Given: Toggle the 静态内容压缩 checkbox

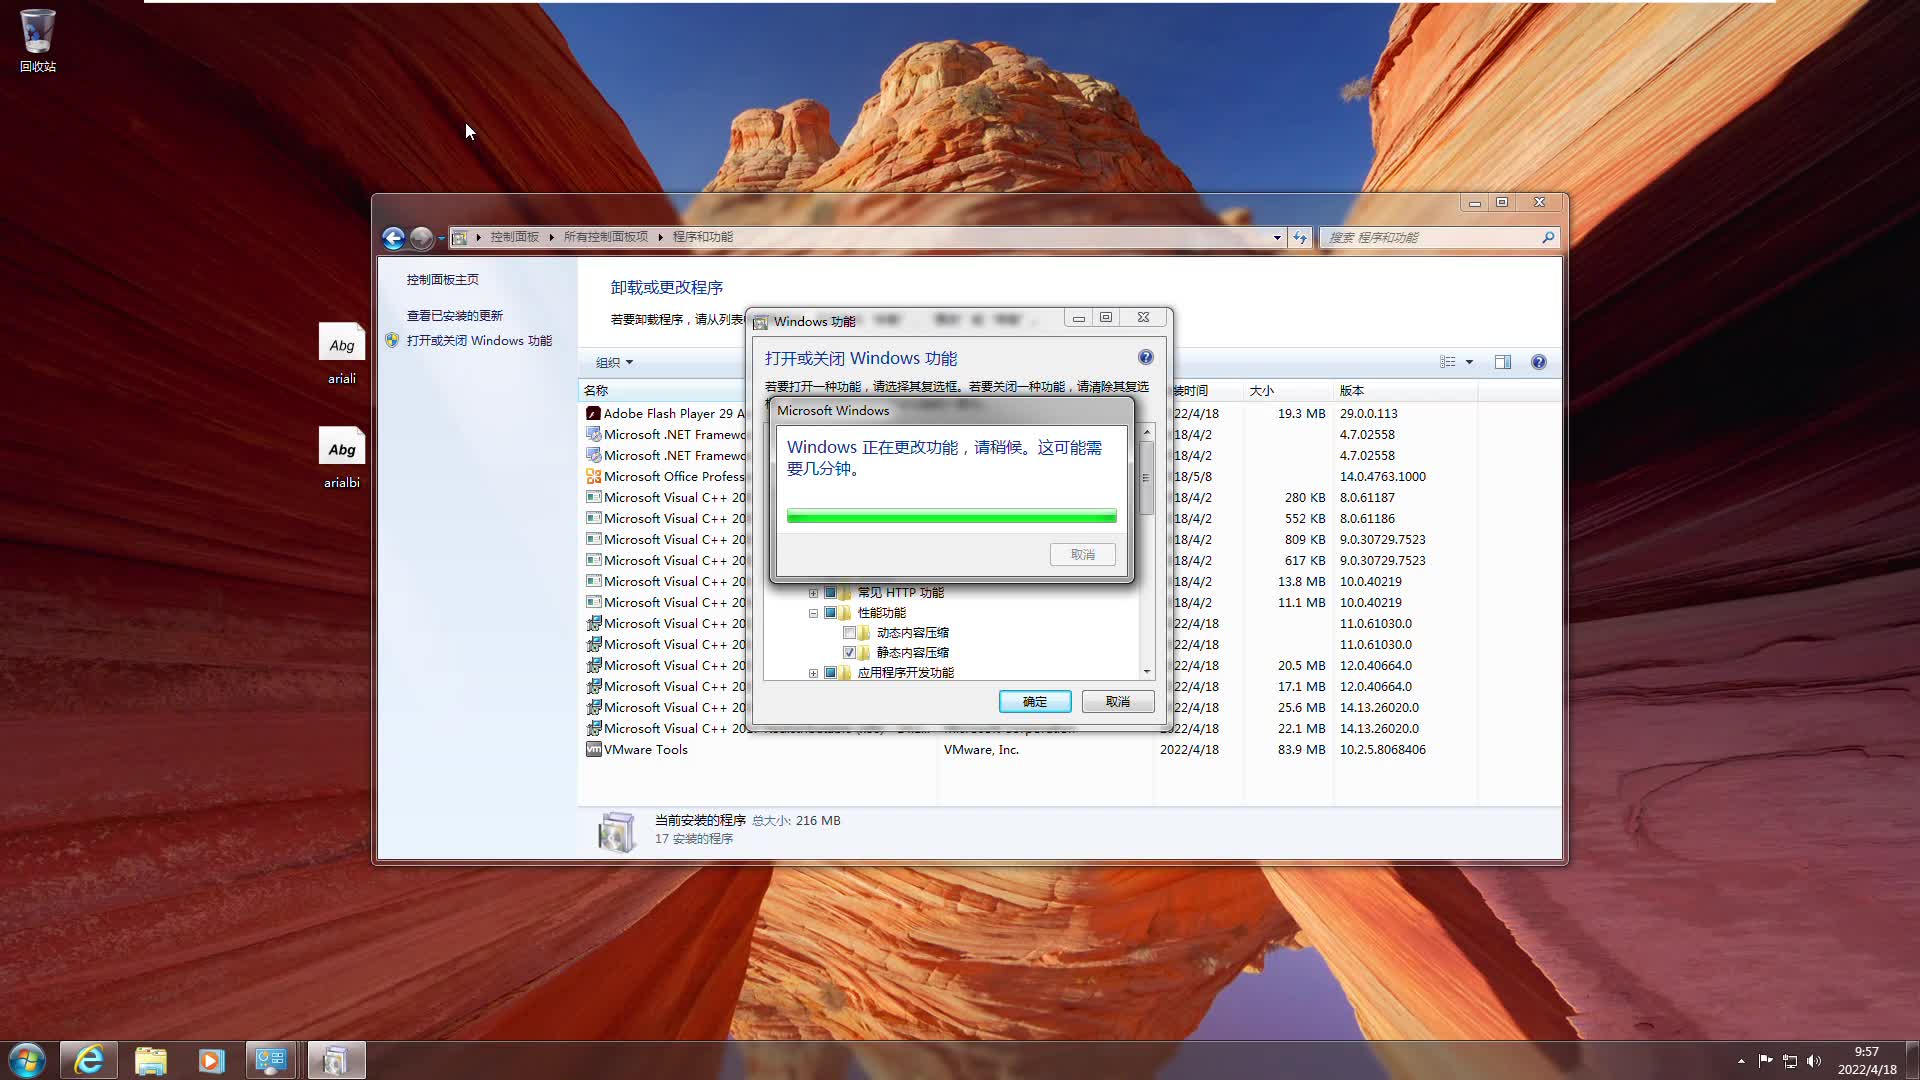Looking at the screenshot, I should (x=851, y=651).
